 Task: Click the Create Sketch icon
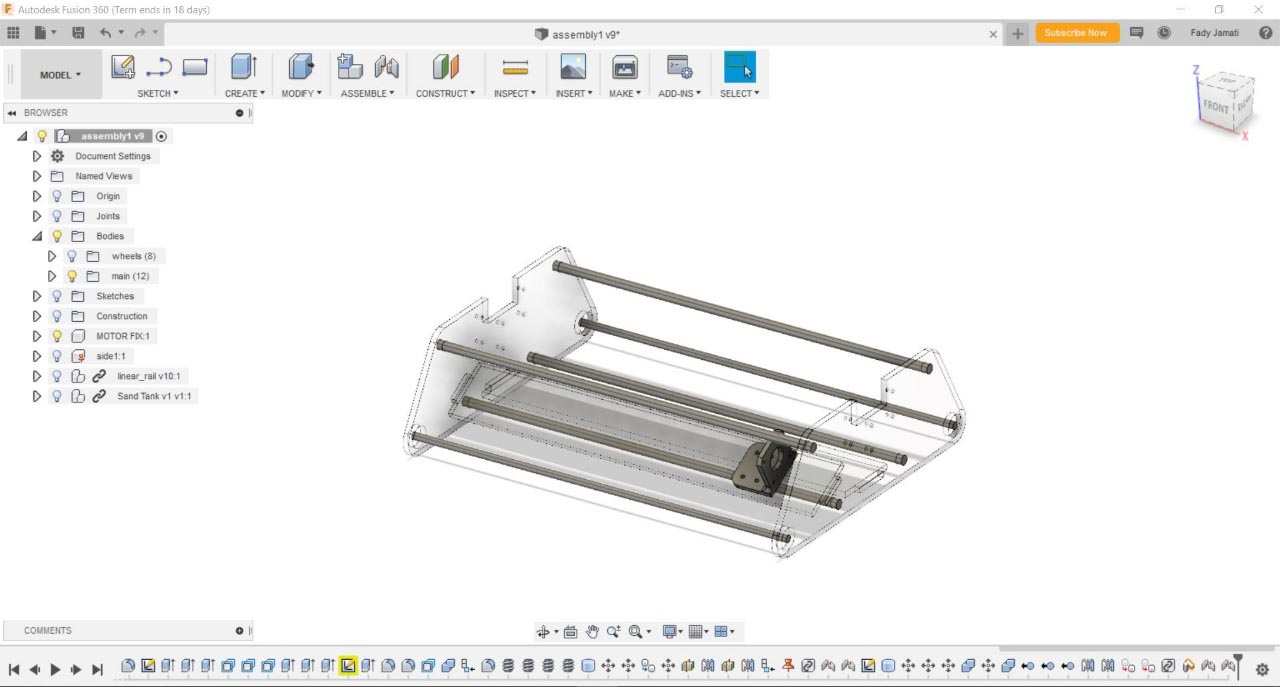pos(123,67)
